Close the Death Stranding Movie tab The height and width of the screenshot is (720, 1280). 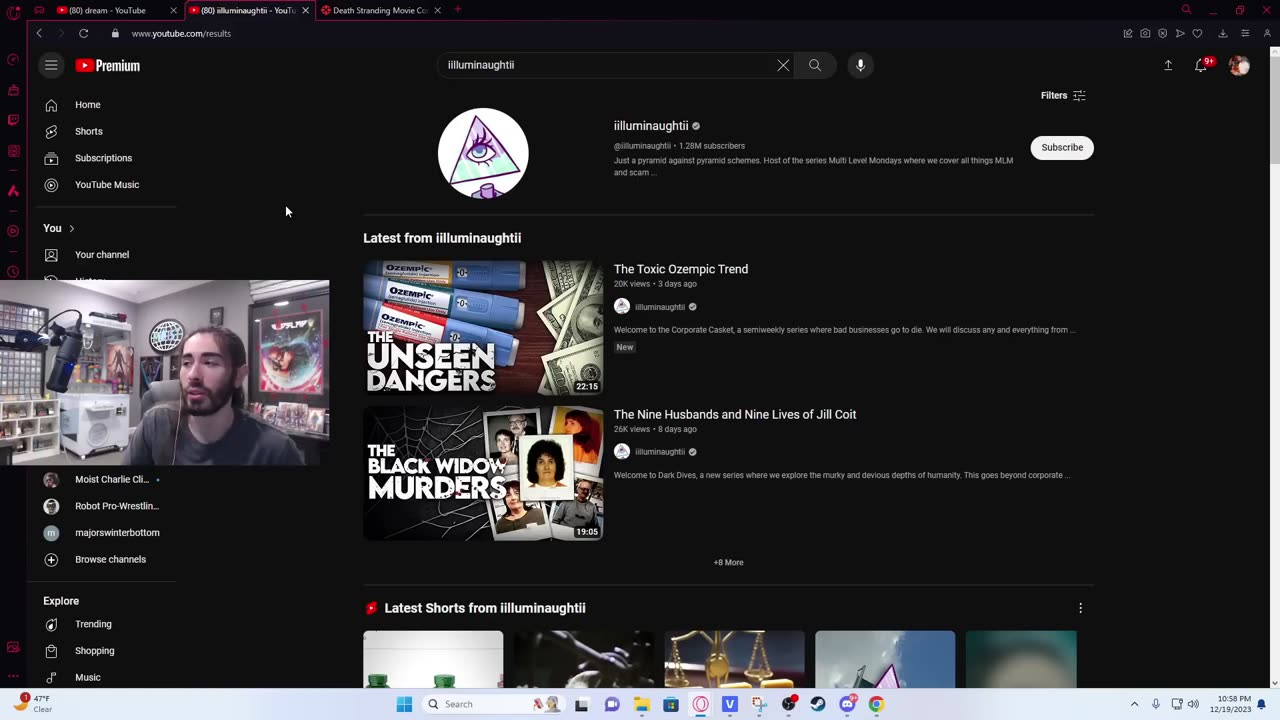pyautogui.click(x=437, y=10)
